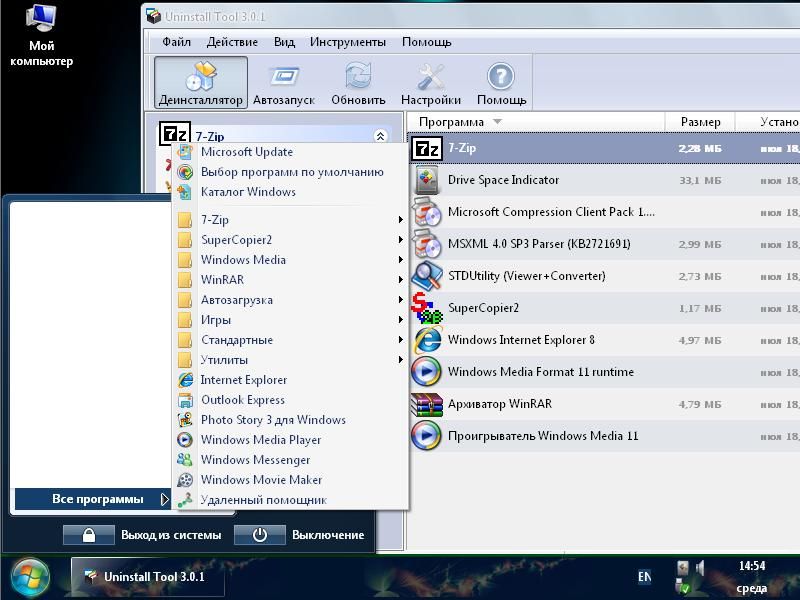800x600 pixels.
Task: Expand Автозагрузка folder submenu arrow
Action: point(401,300)
